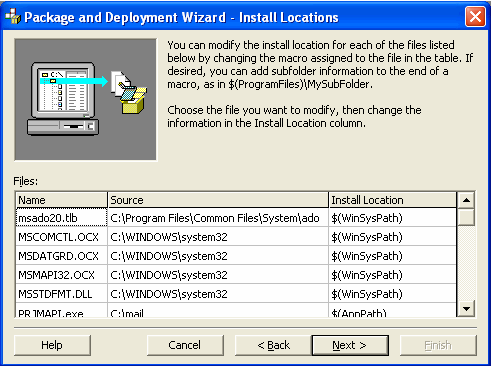Click the file list scroll up arrow
491x366 pixels.
(466, 200)
